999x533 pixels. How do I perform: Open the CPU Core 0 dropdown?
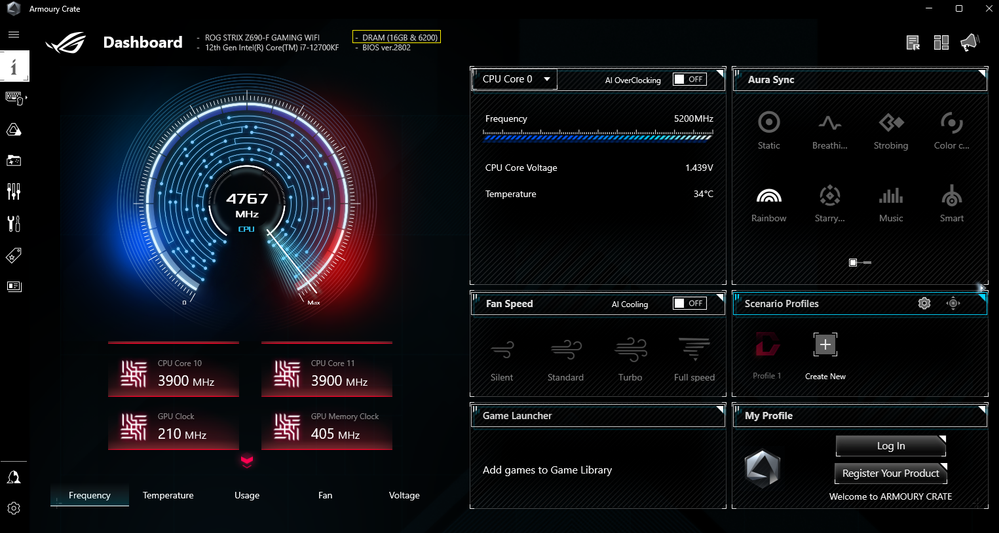click(x=515, y=80)
